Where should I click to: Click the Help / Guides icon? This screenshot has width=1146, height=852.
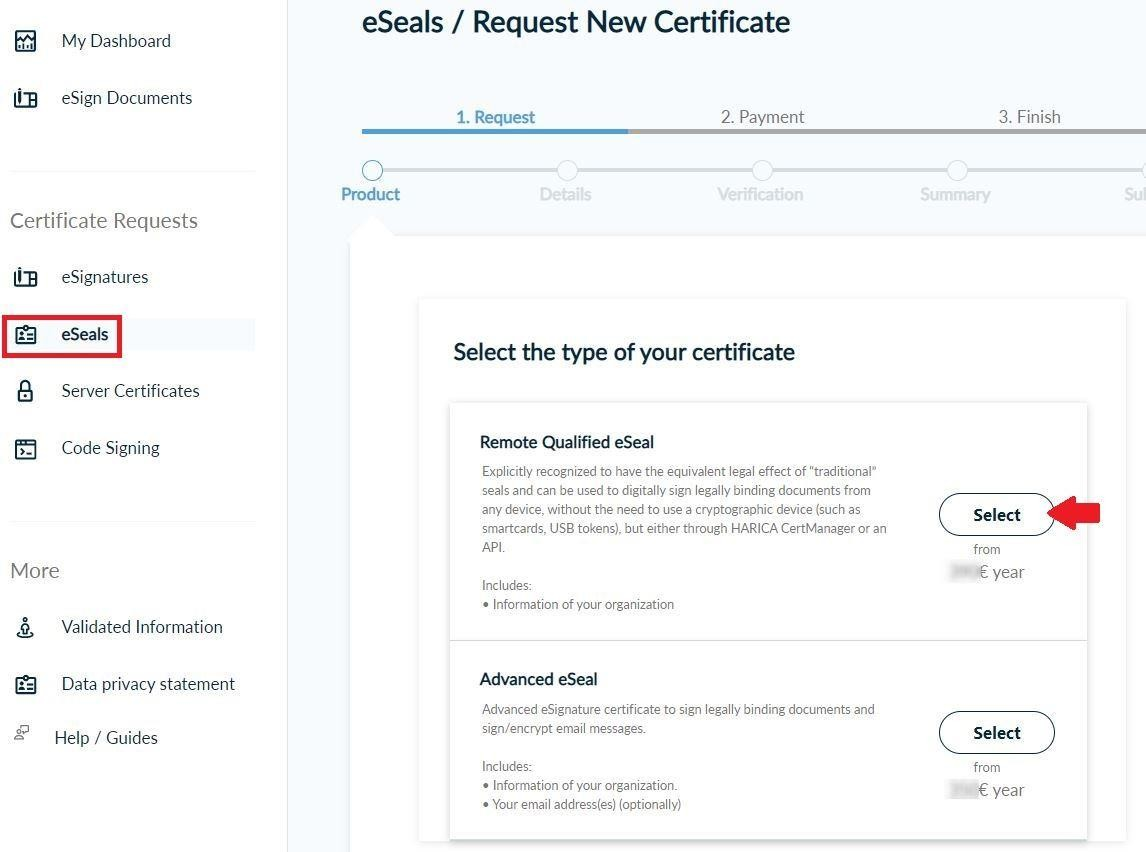(x=22, y=737)
